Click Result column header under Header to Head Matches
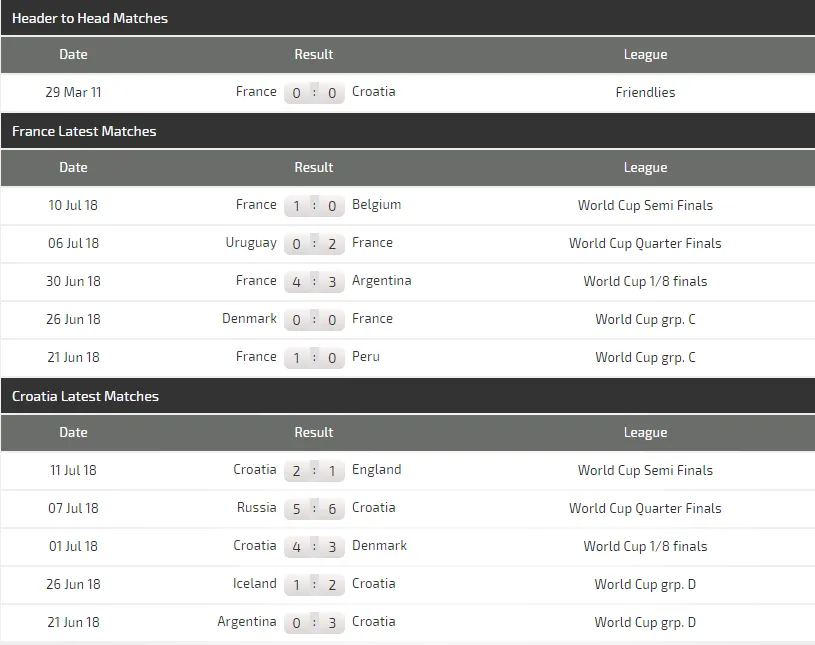Screen dimensions: 815x645 [314, 55]
